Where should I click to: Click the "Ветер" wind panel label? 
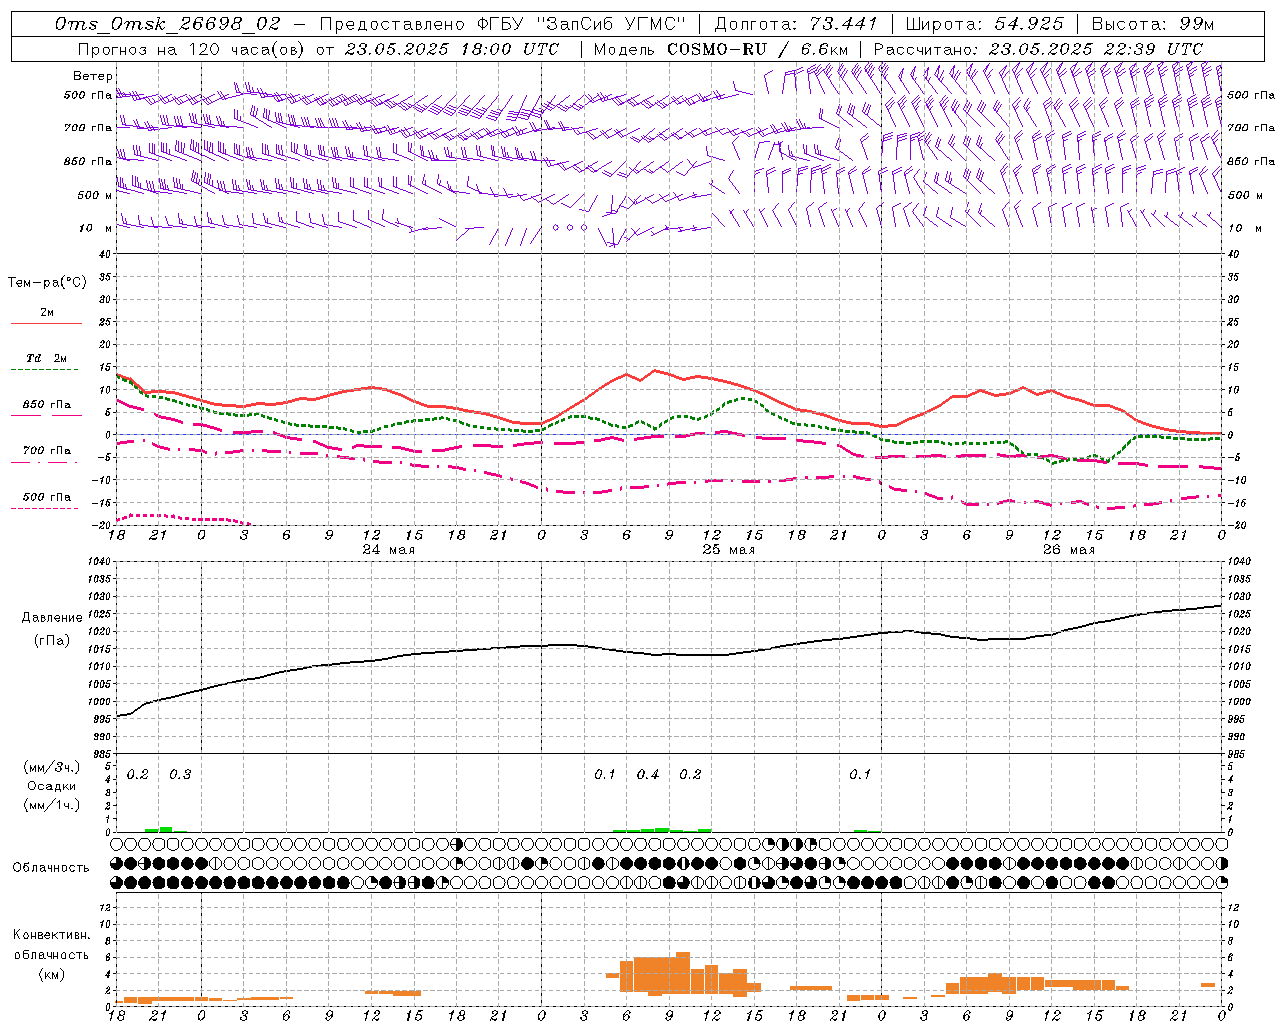coord(93,76)
